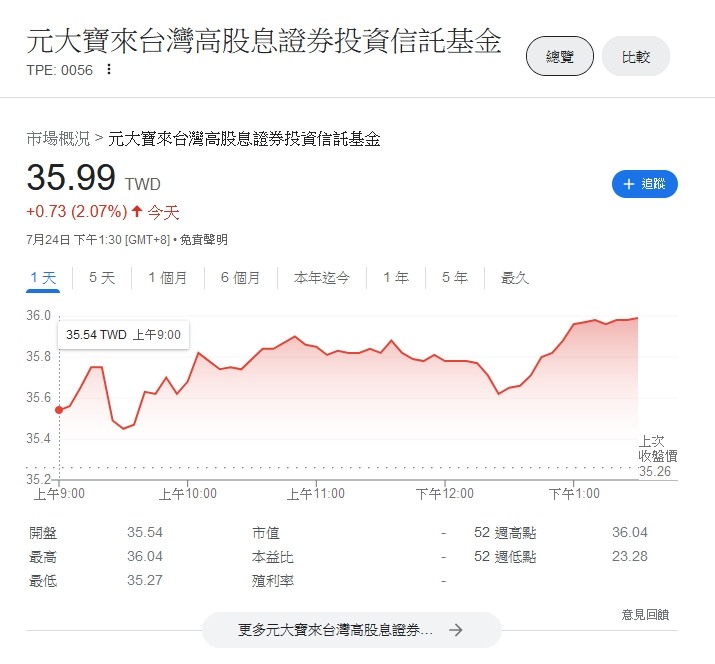Viewport: 715px width, 664px height.
Task: Switch chart range to 1 年
Action: tap(396, 277)
